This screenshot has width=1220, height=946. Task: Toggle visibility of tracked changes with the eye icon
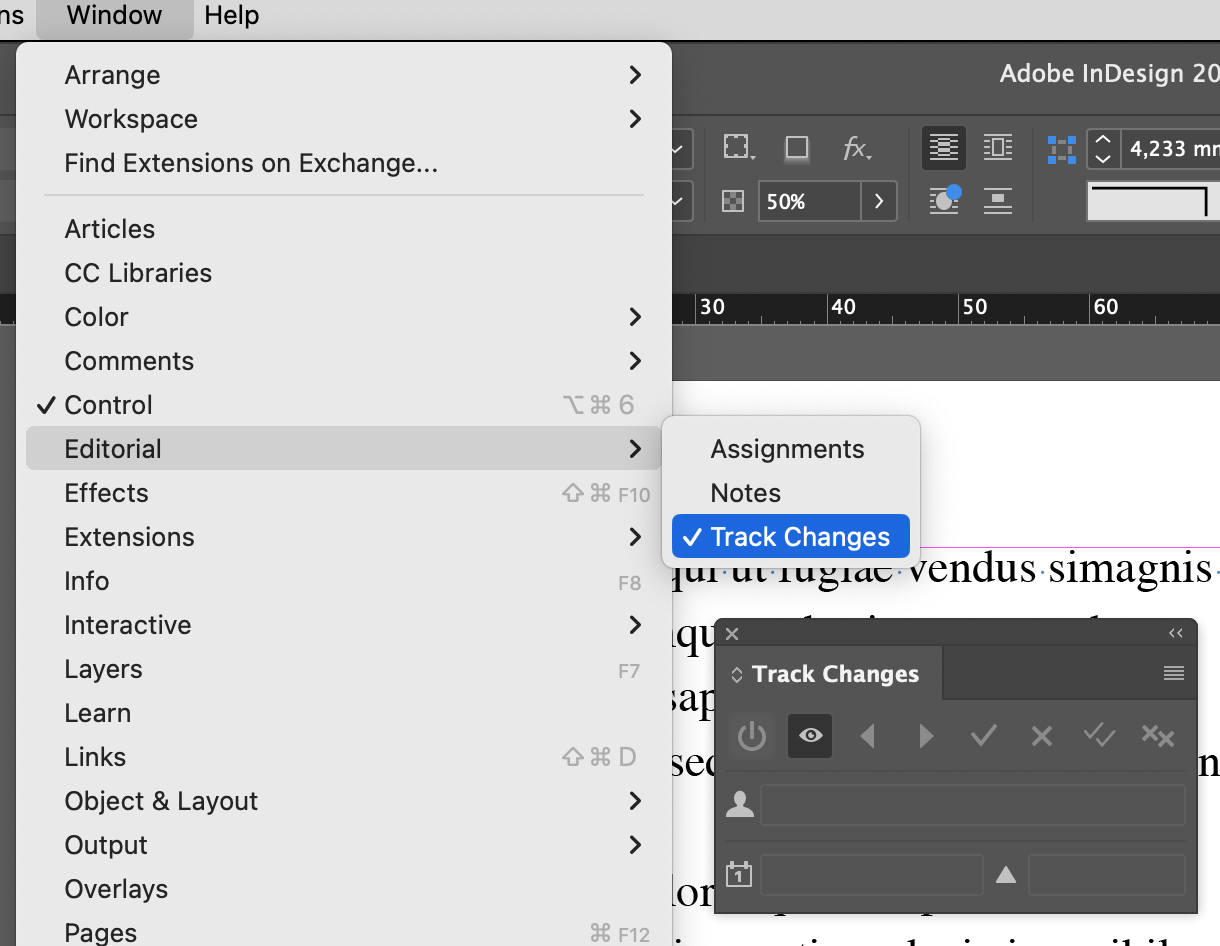pos(809,736)
